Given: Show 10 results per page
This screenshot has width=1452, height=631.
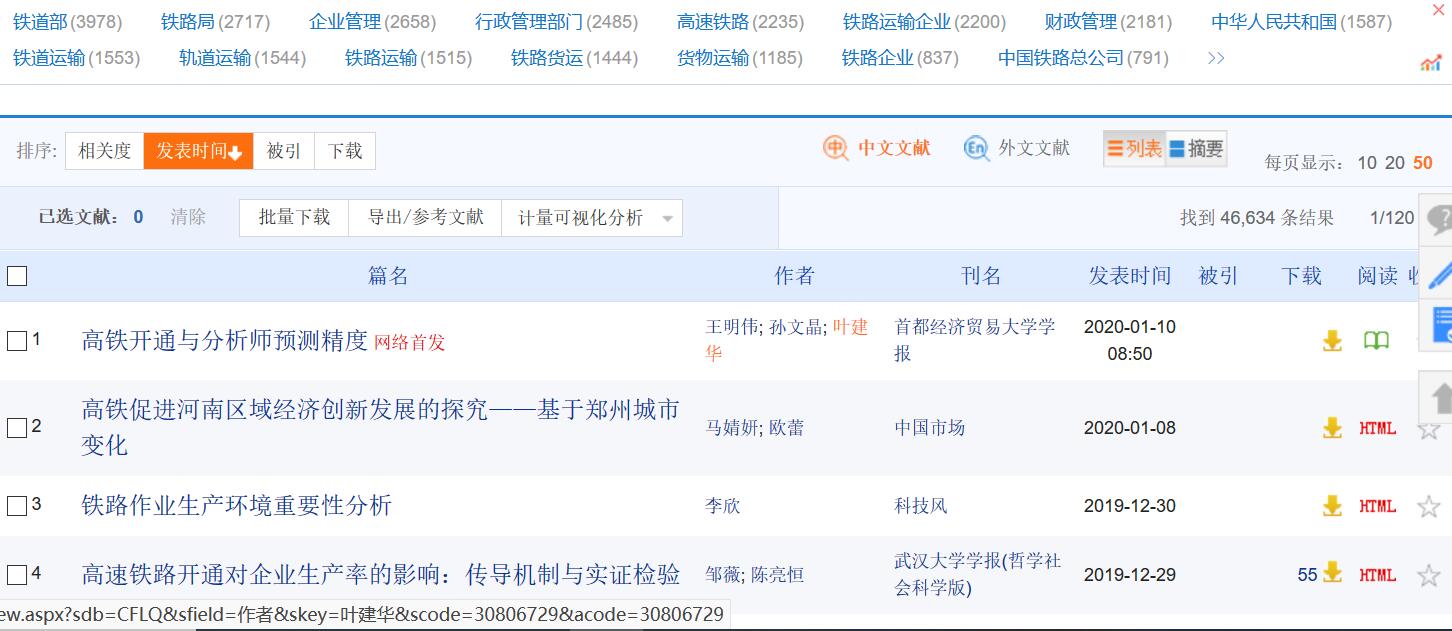Looking at the screenshot, I should [x=1367, y=163].
